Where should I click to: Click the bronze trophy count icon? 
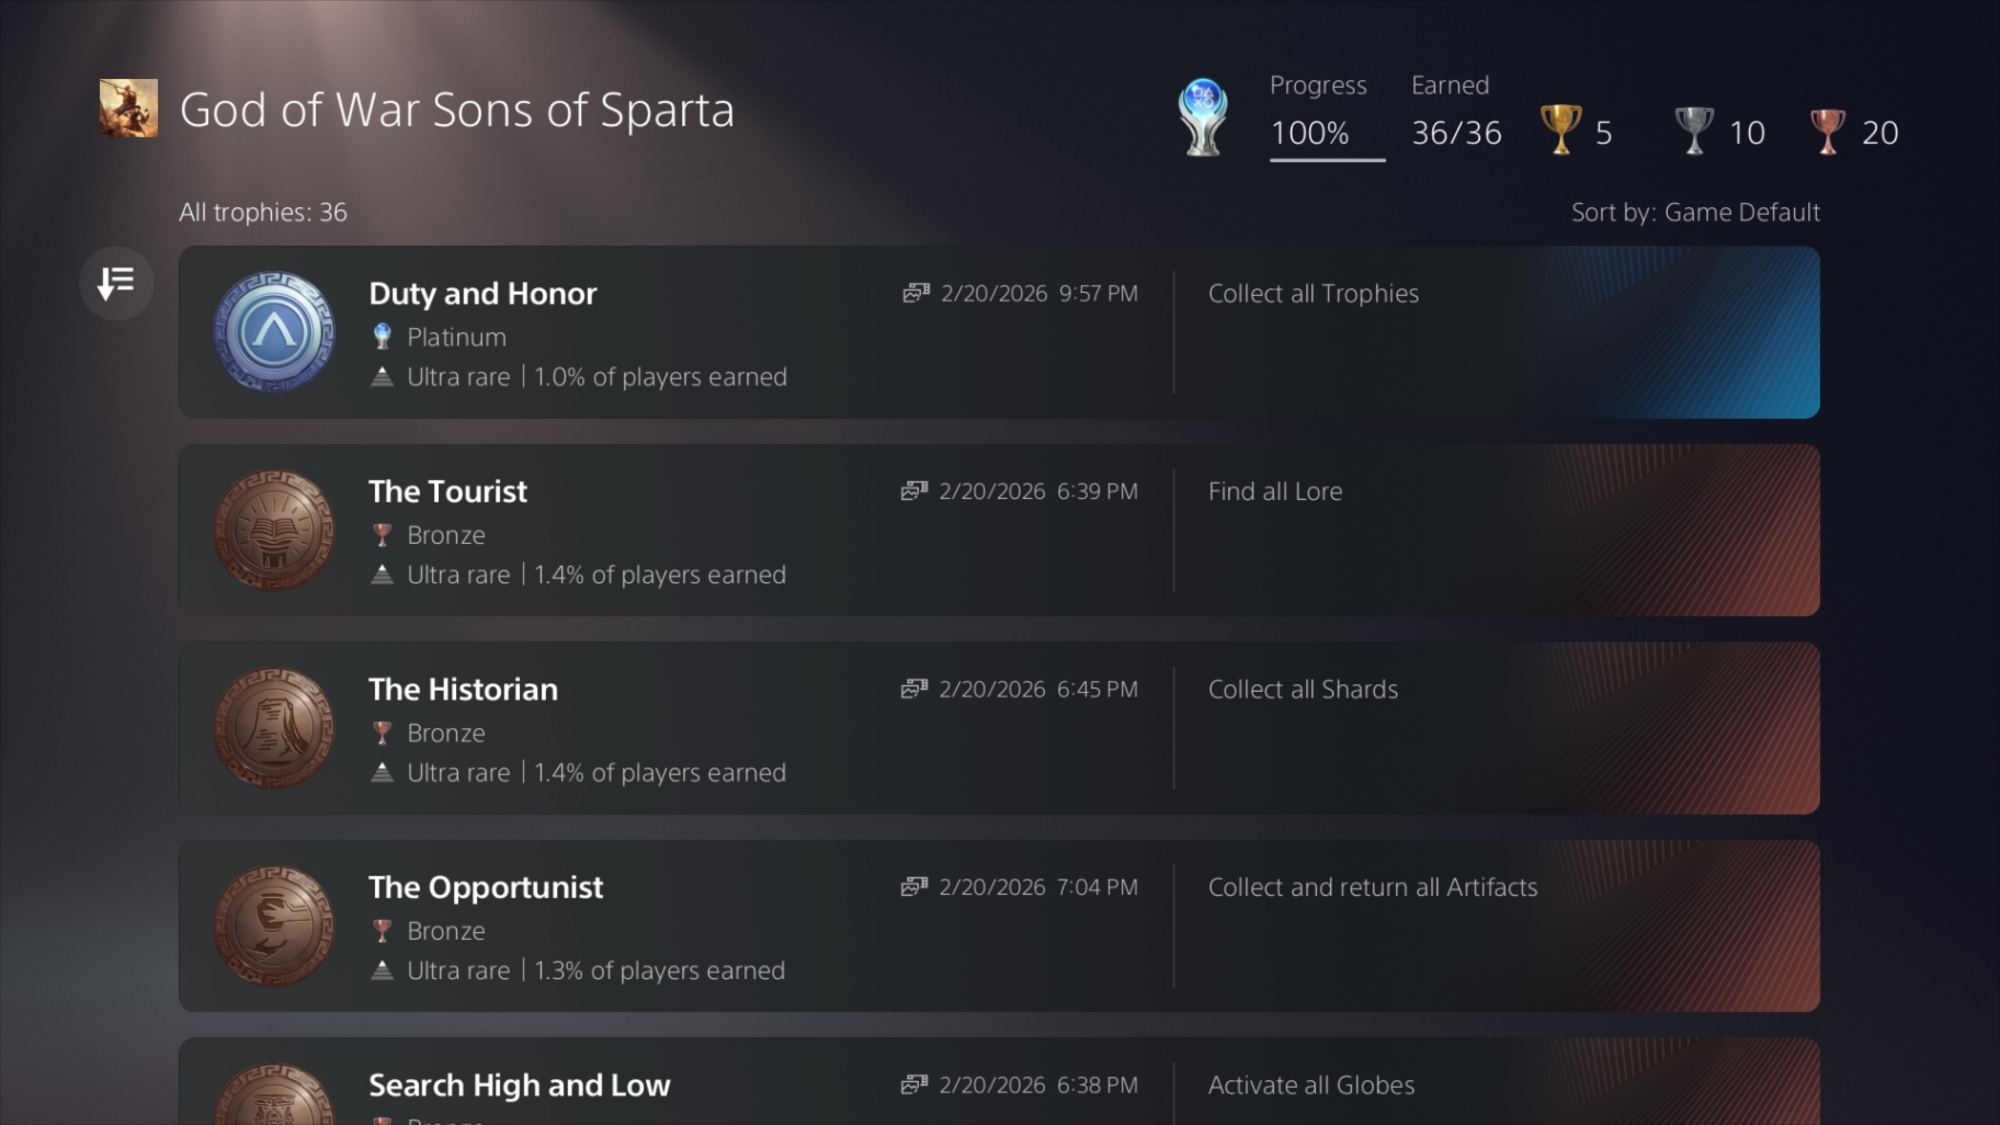point(1827,131)
